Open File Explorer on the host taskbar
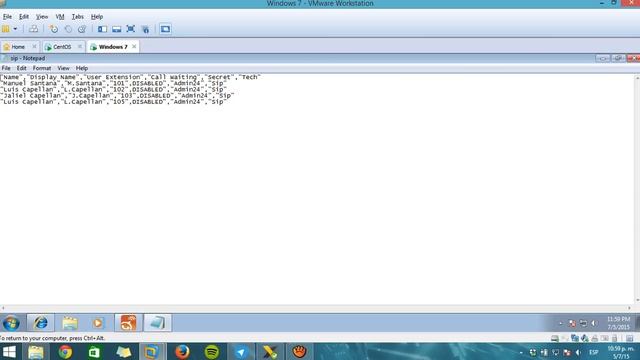640x360 pixels. (x=36, y=352)
